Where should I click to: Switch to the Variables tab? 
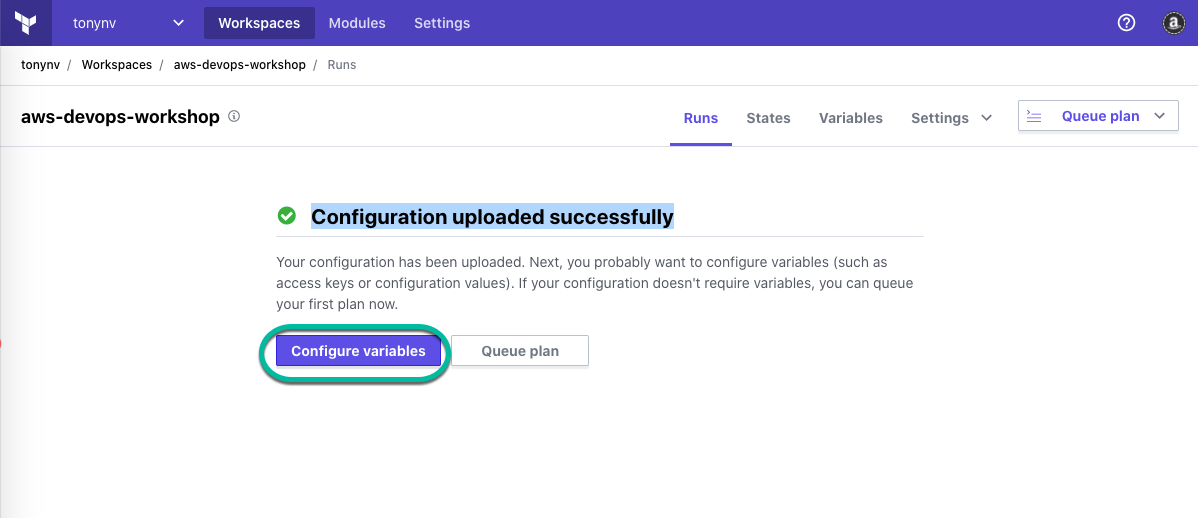pos(850,118)
